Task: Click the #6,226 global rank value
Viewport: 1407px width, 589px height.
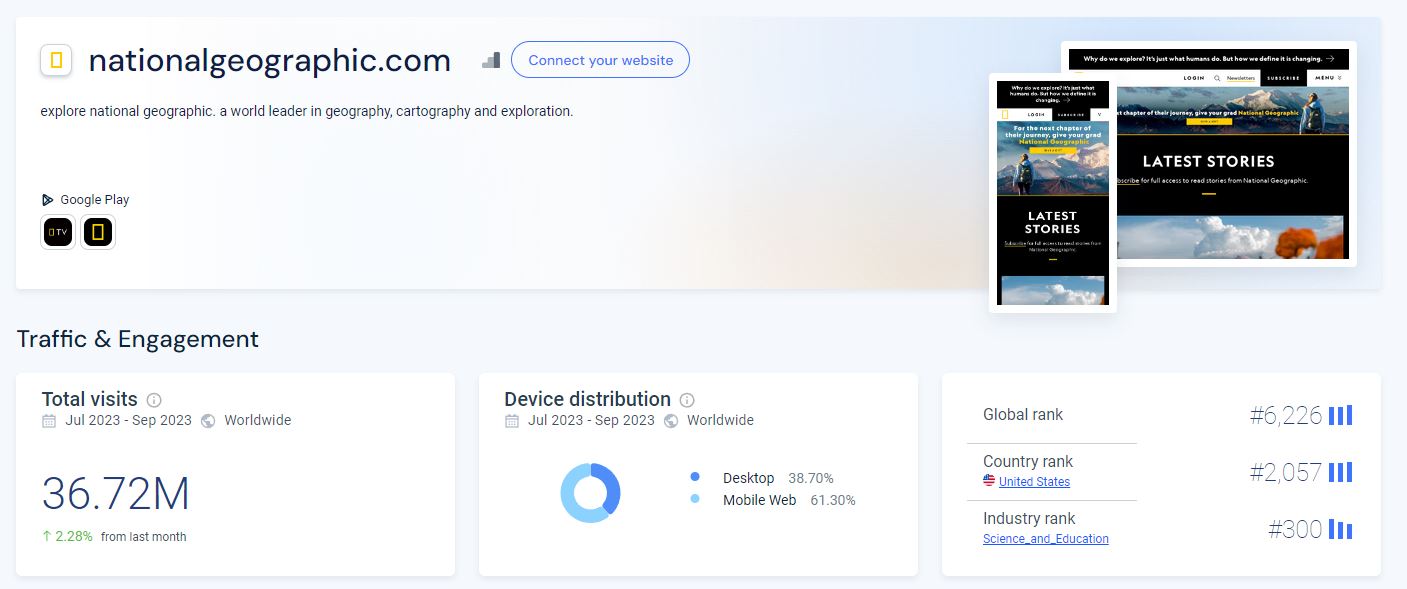Action: (x=1286, y=415)
